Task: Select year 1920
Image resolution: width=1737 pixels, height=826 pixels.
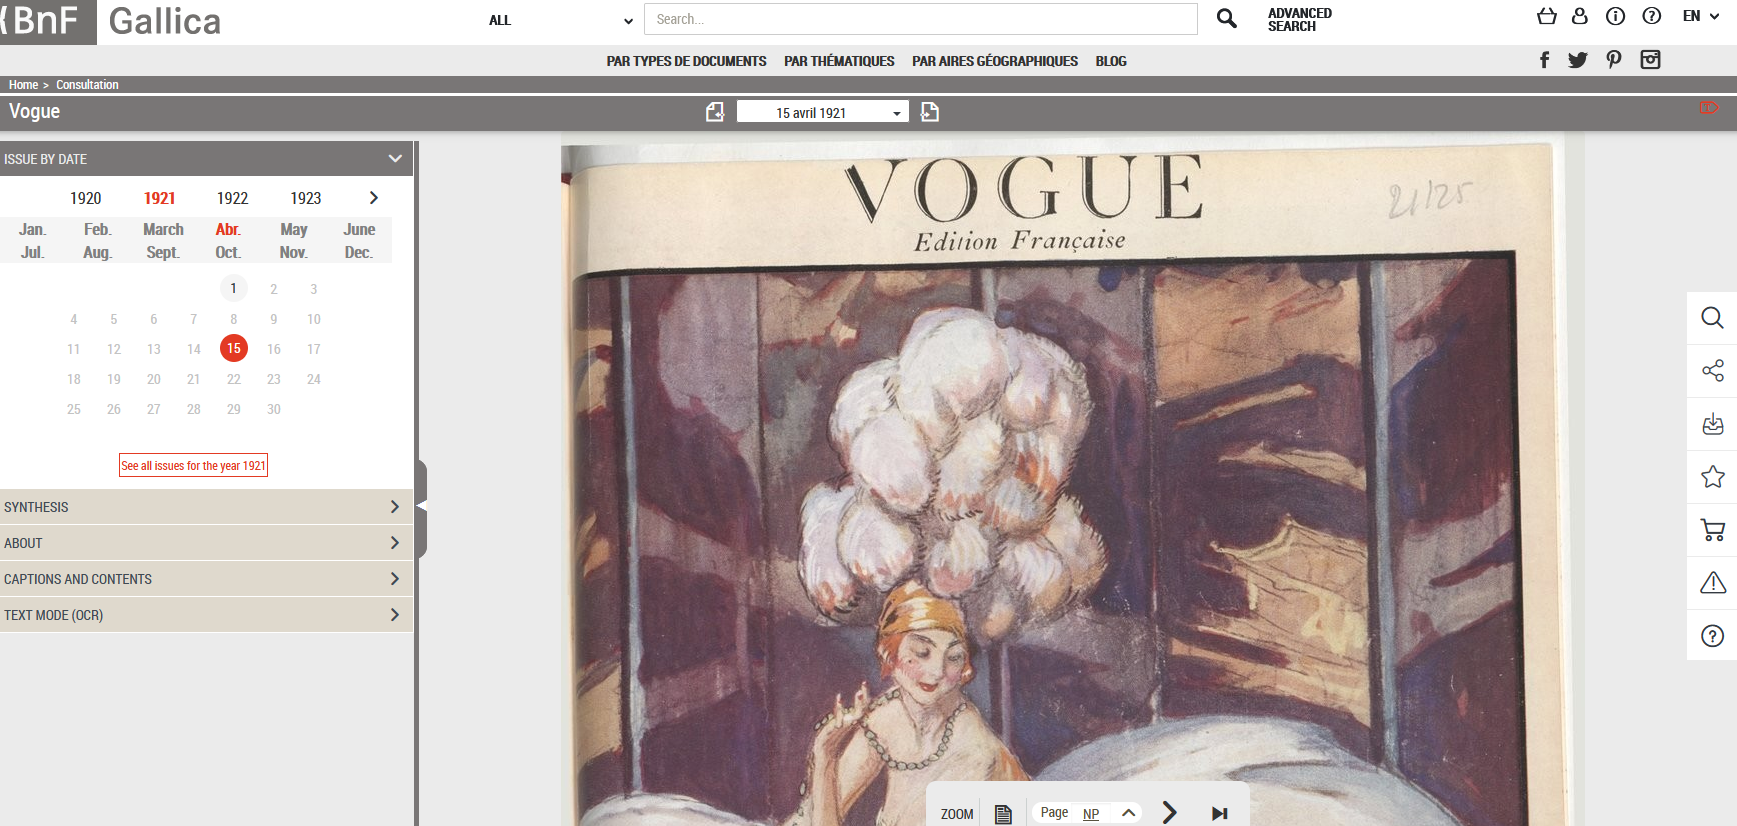Action: [86, 198]
